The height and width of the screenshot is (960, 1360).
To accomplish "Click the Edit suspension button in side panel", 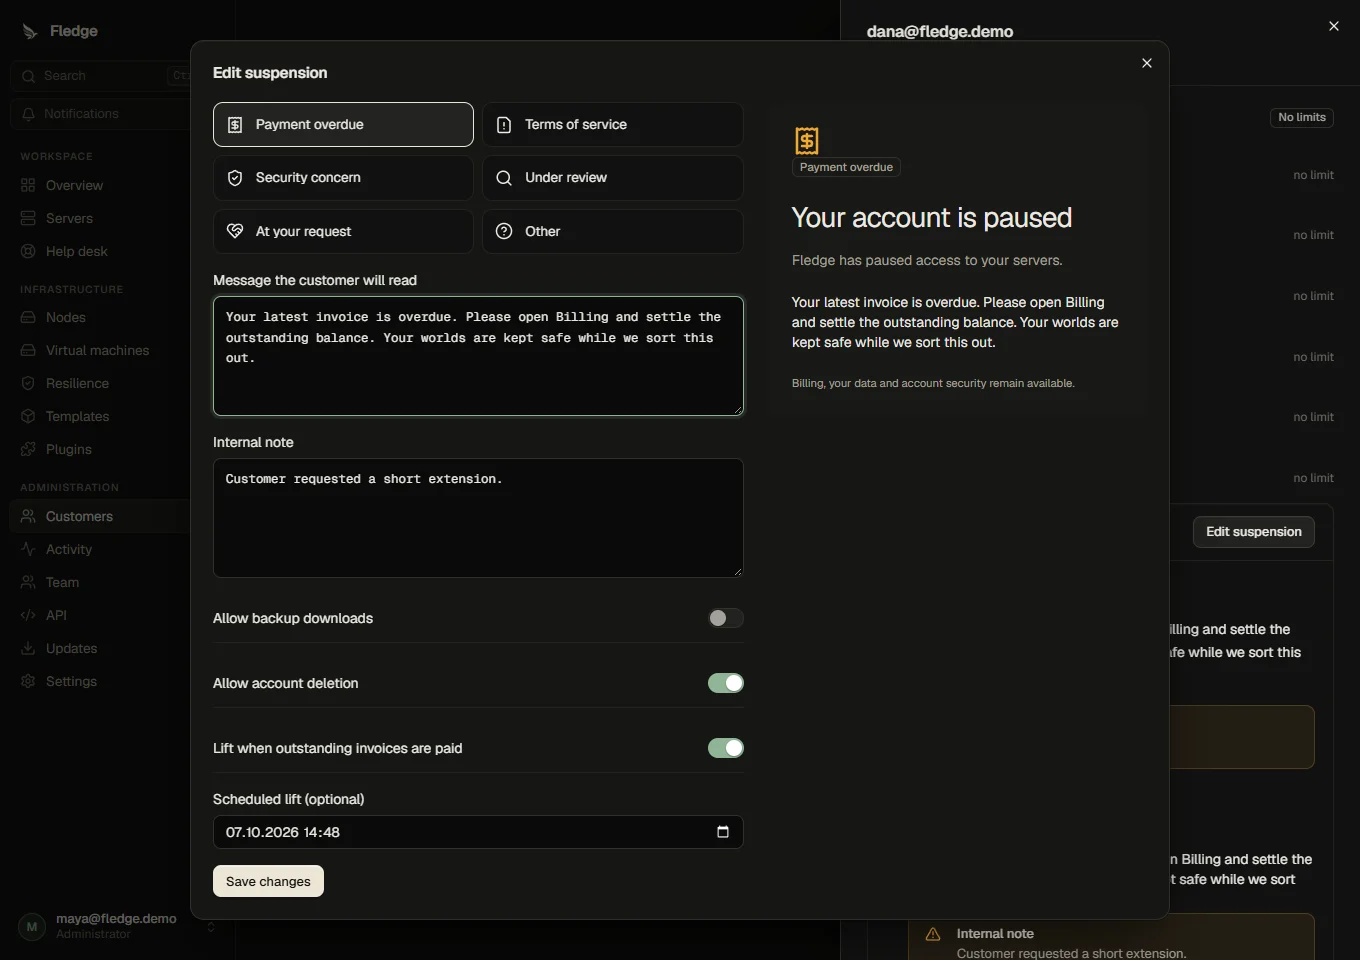I will click(x=1254, y=532).
